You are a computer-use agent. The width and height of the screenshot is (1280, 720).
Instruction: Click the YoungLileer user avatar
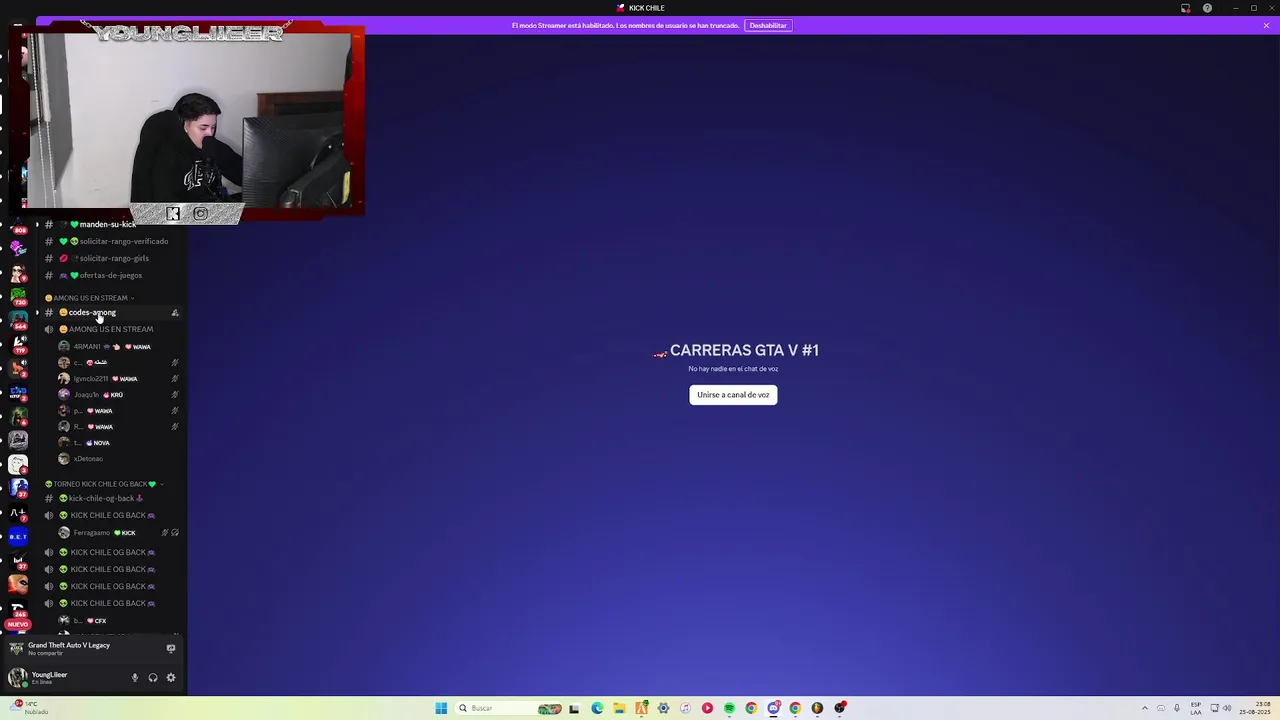point(17,677)
